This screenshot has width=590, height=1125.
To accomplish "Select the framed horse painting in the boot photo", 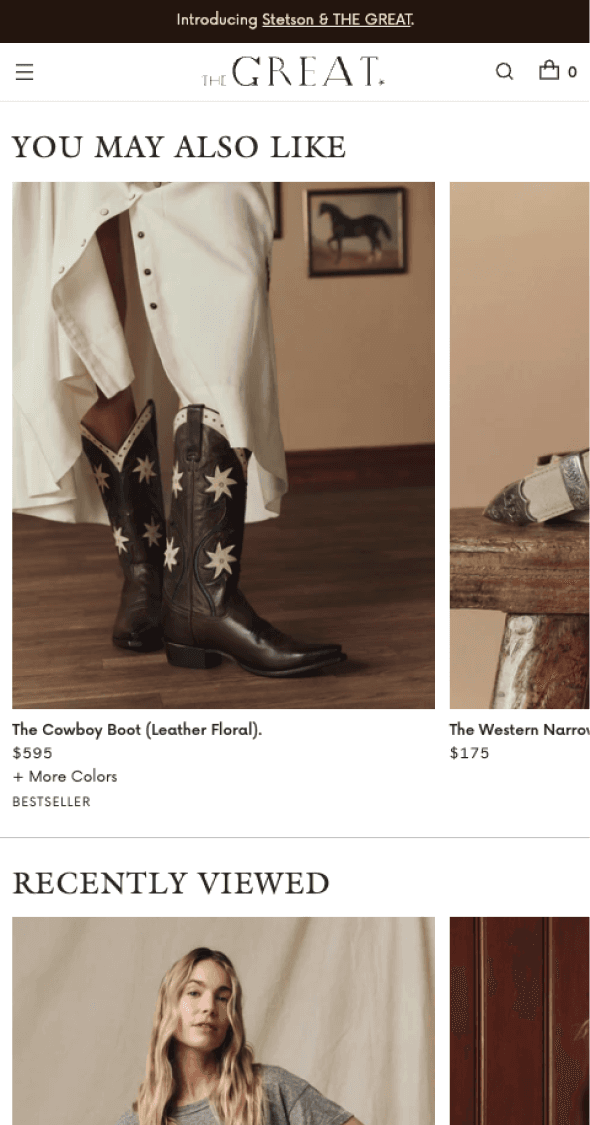I will (x=357, y=231).
